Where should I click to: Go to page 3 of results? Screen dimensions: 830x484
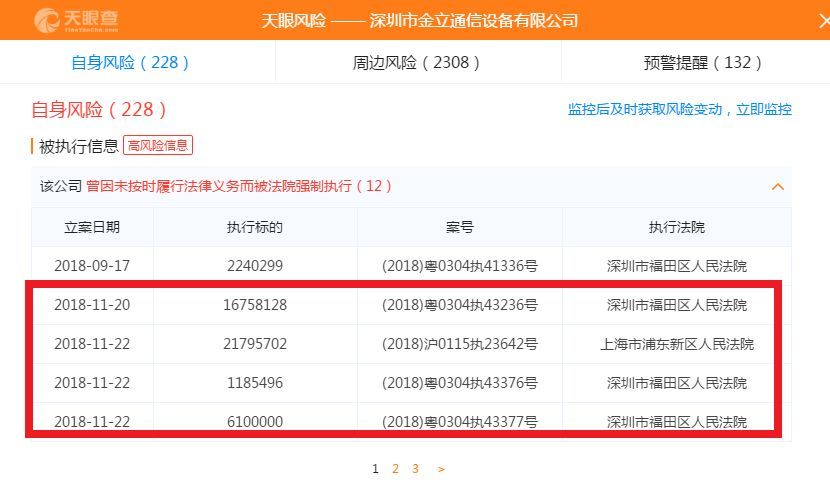416,469
